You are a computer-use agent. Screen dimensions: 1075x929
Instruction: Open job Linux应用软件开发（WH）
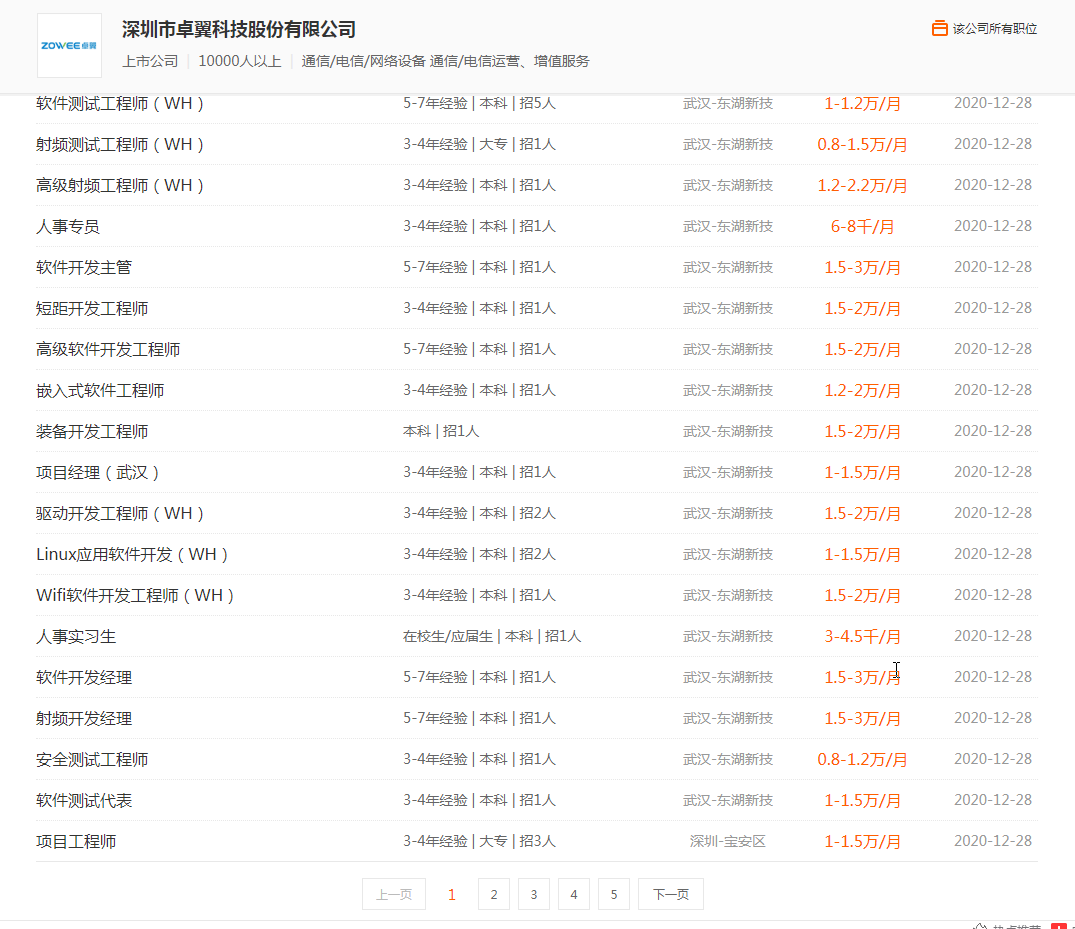click(132, 555)
